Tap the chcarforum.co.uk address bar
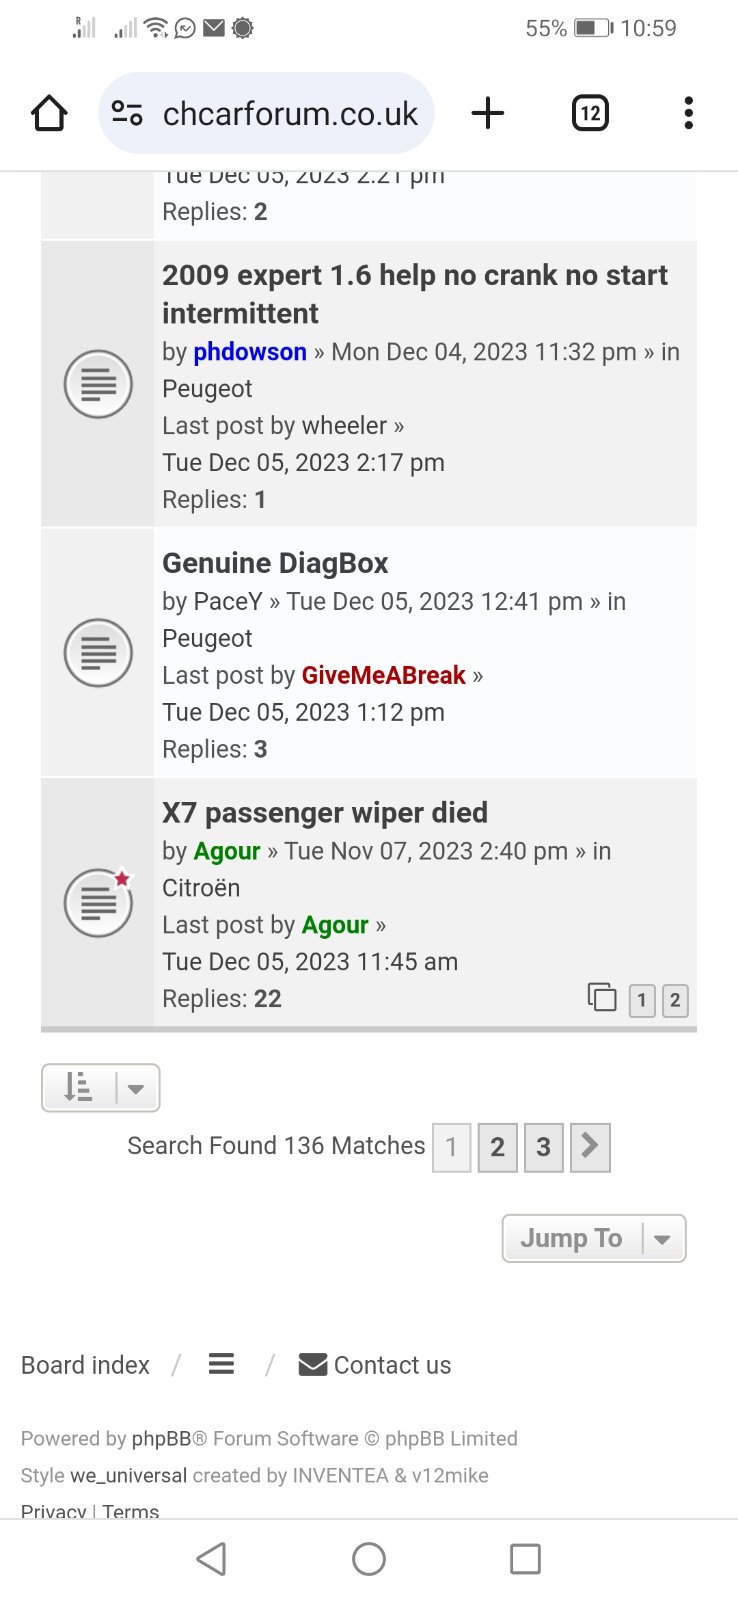This screenshot has width=738, height=1600. [266, 113]
